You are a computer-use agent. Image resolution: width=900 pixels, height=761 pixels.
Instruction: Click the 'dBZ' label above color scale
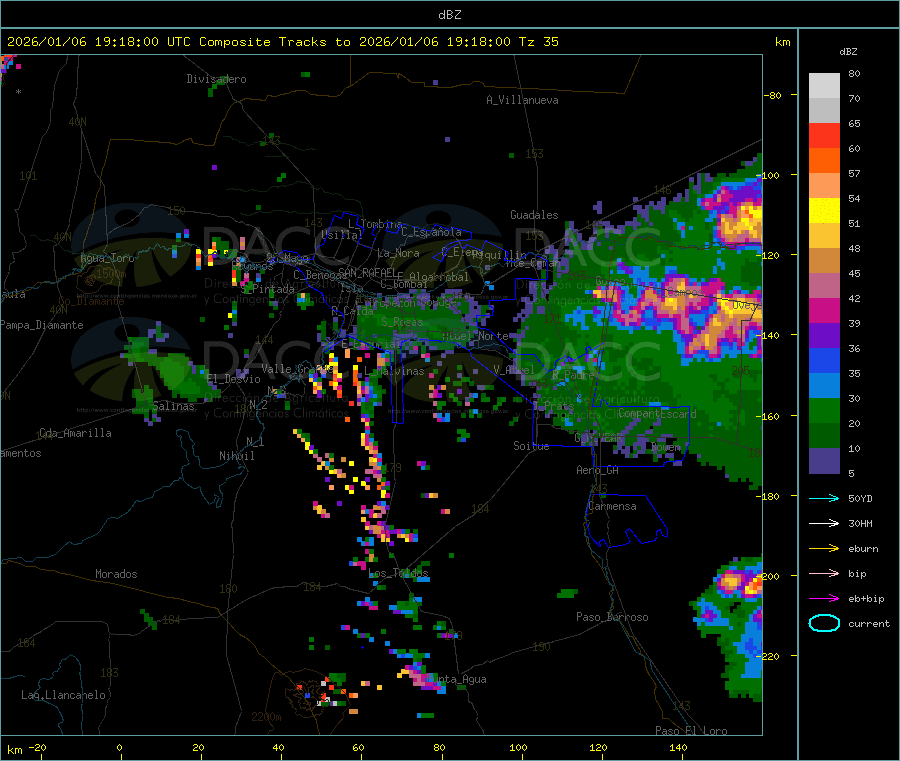[848, 52]
